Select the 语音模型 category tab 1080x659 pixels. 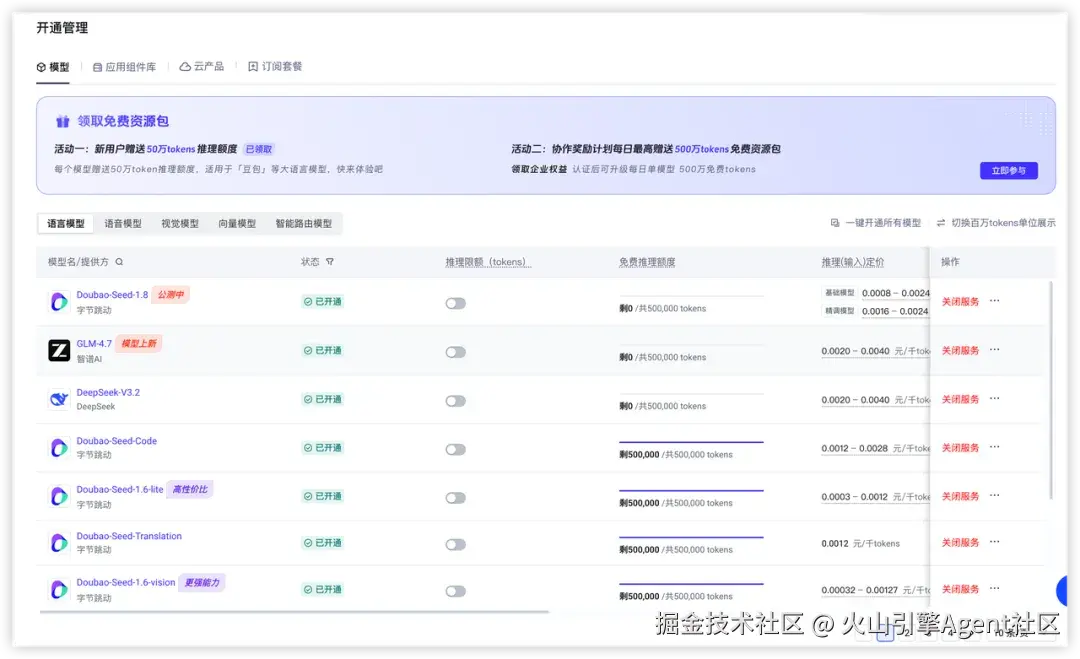pos(122,222)
